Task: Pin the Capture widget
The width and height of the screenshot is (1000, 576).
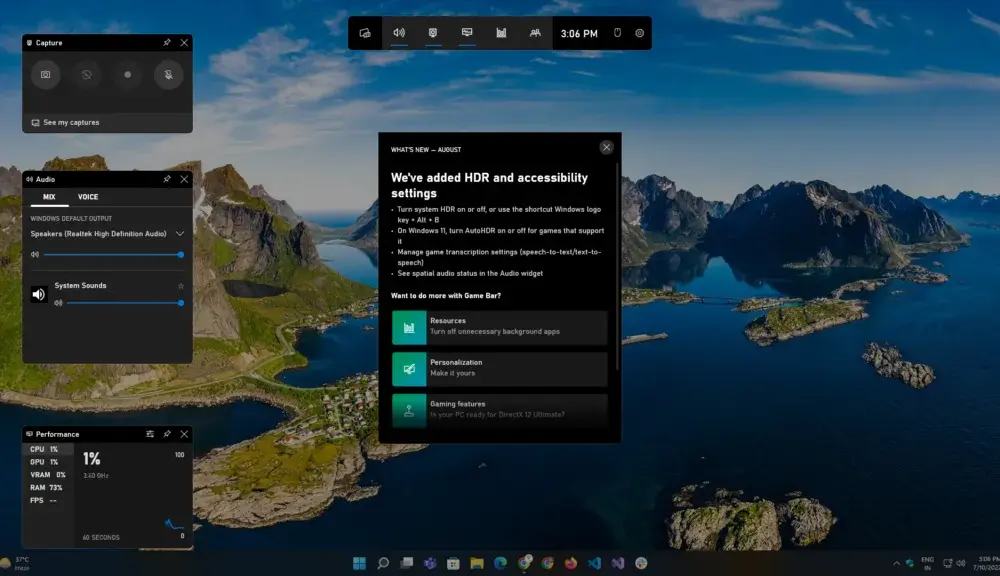Action: [167, 43]
